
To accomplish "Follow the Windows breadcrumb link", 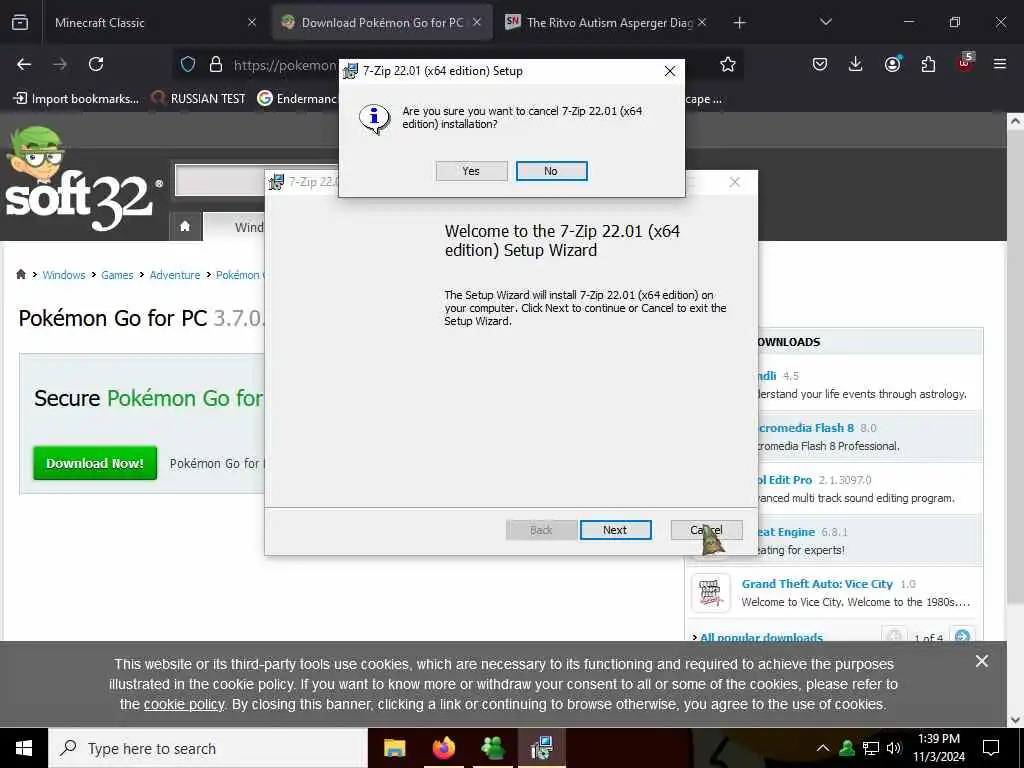I will [x=64, y=275].
